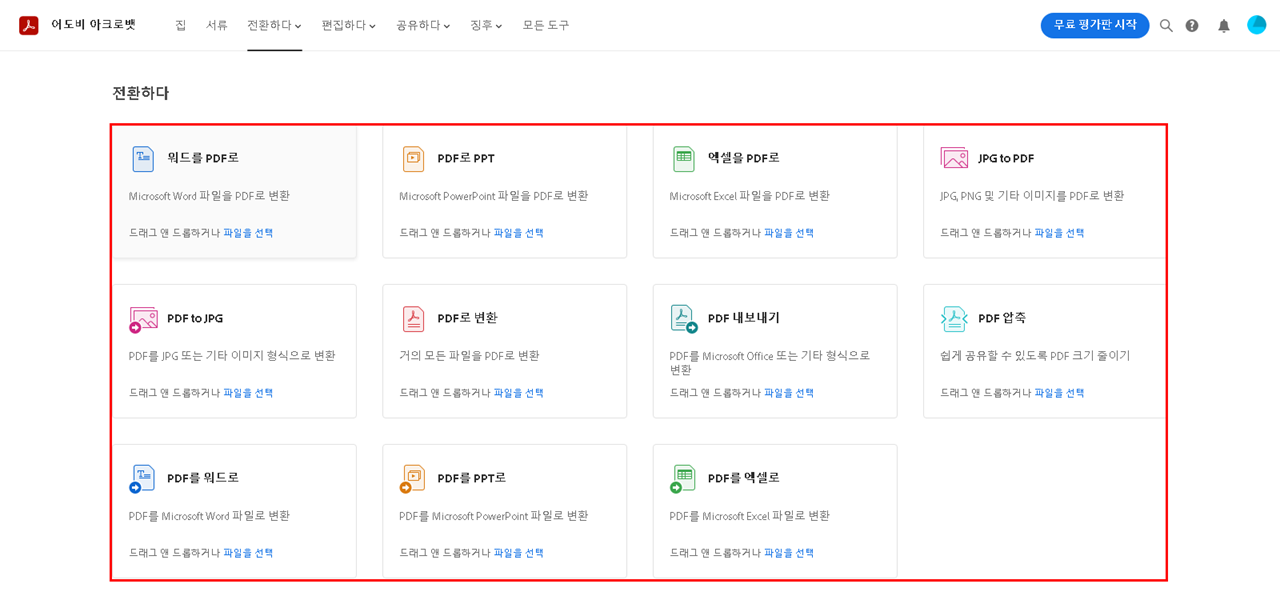Select the JPG to PDF title

[x=1006, y=158]
